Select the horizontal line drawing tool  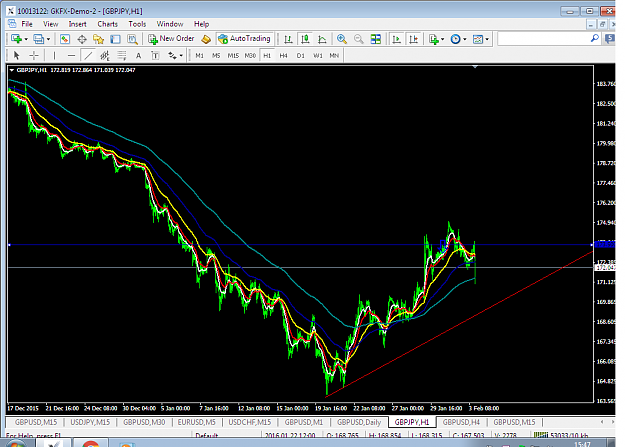pyautogui.click(x=71, y=55)
